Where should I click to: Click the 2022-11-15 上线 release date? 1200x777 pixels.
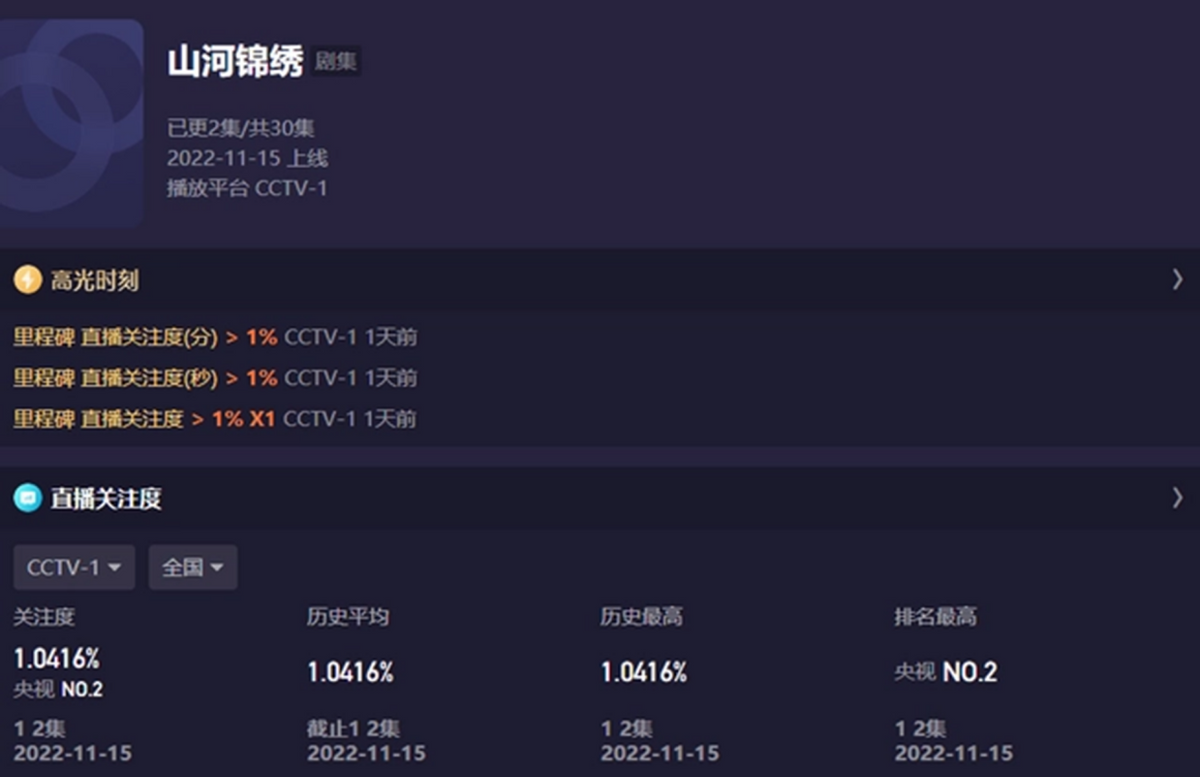click(247, 158)
